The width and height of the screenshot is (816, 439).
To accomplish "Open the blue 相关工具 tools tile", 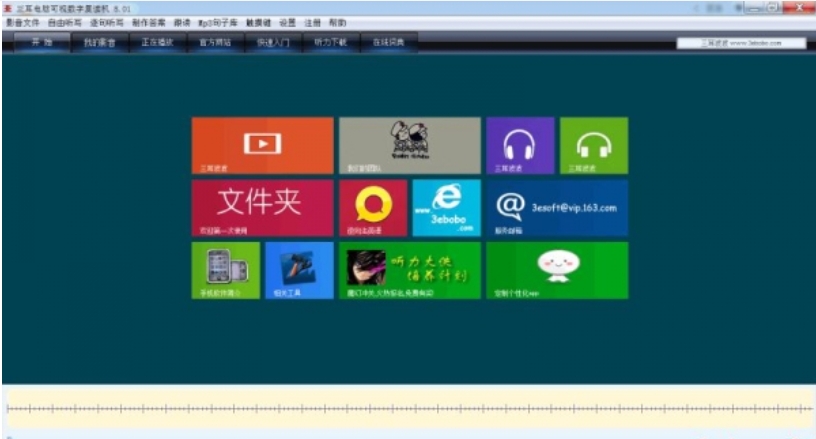I will 299,270.
